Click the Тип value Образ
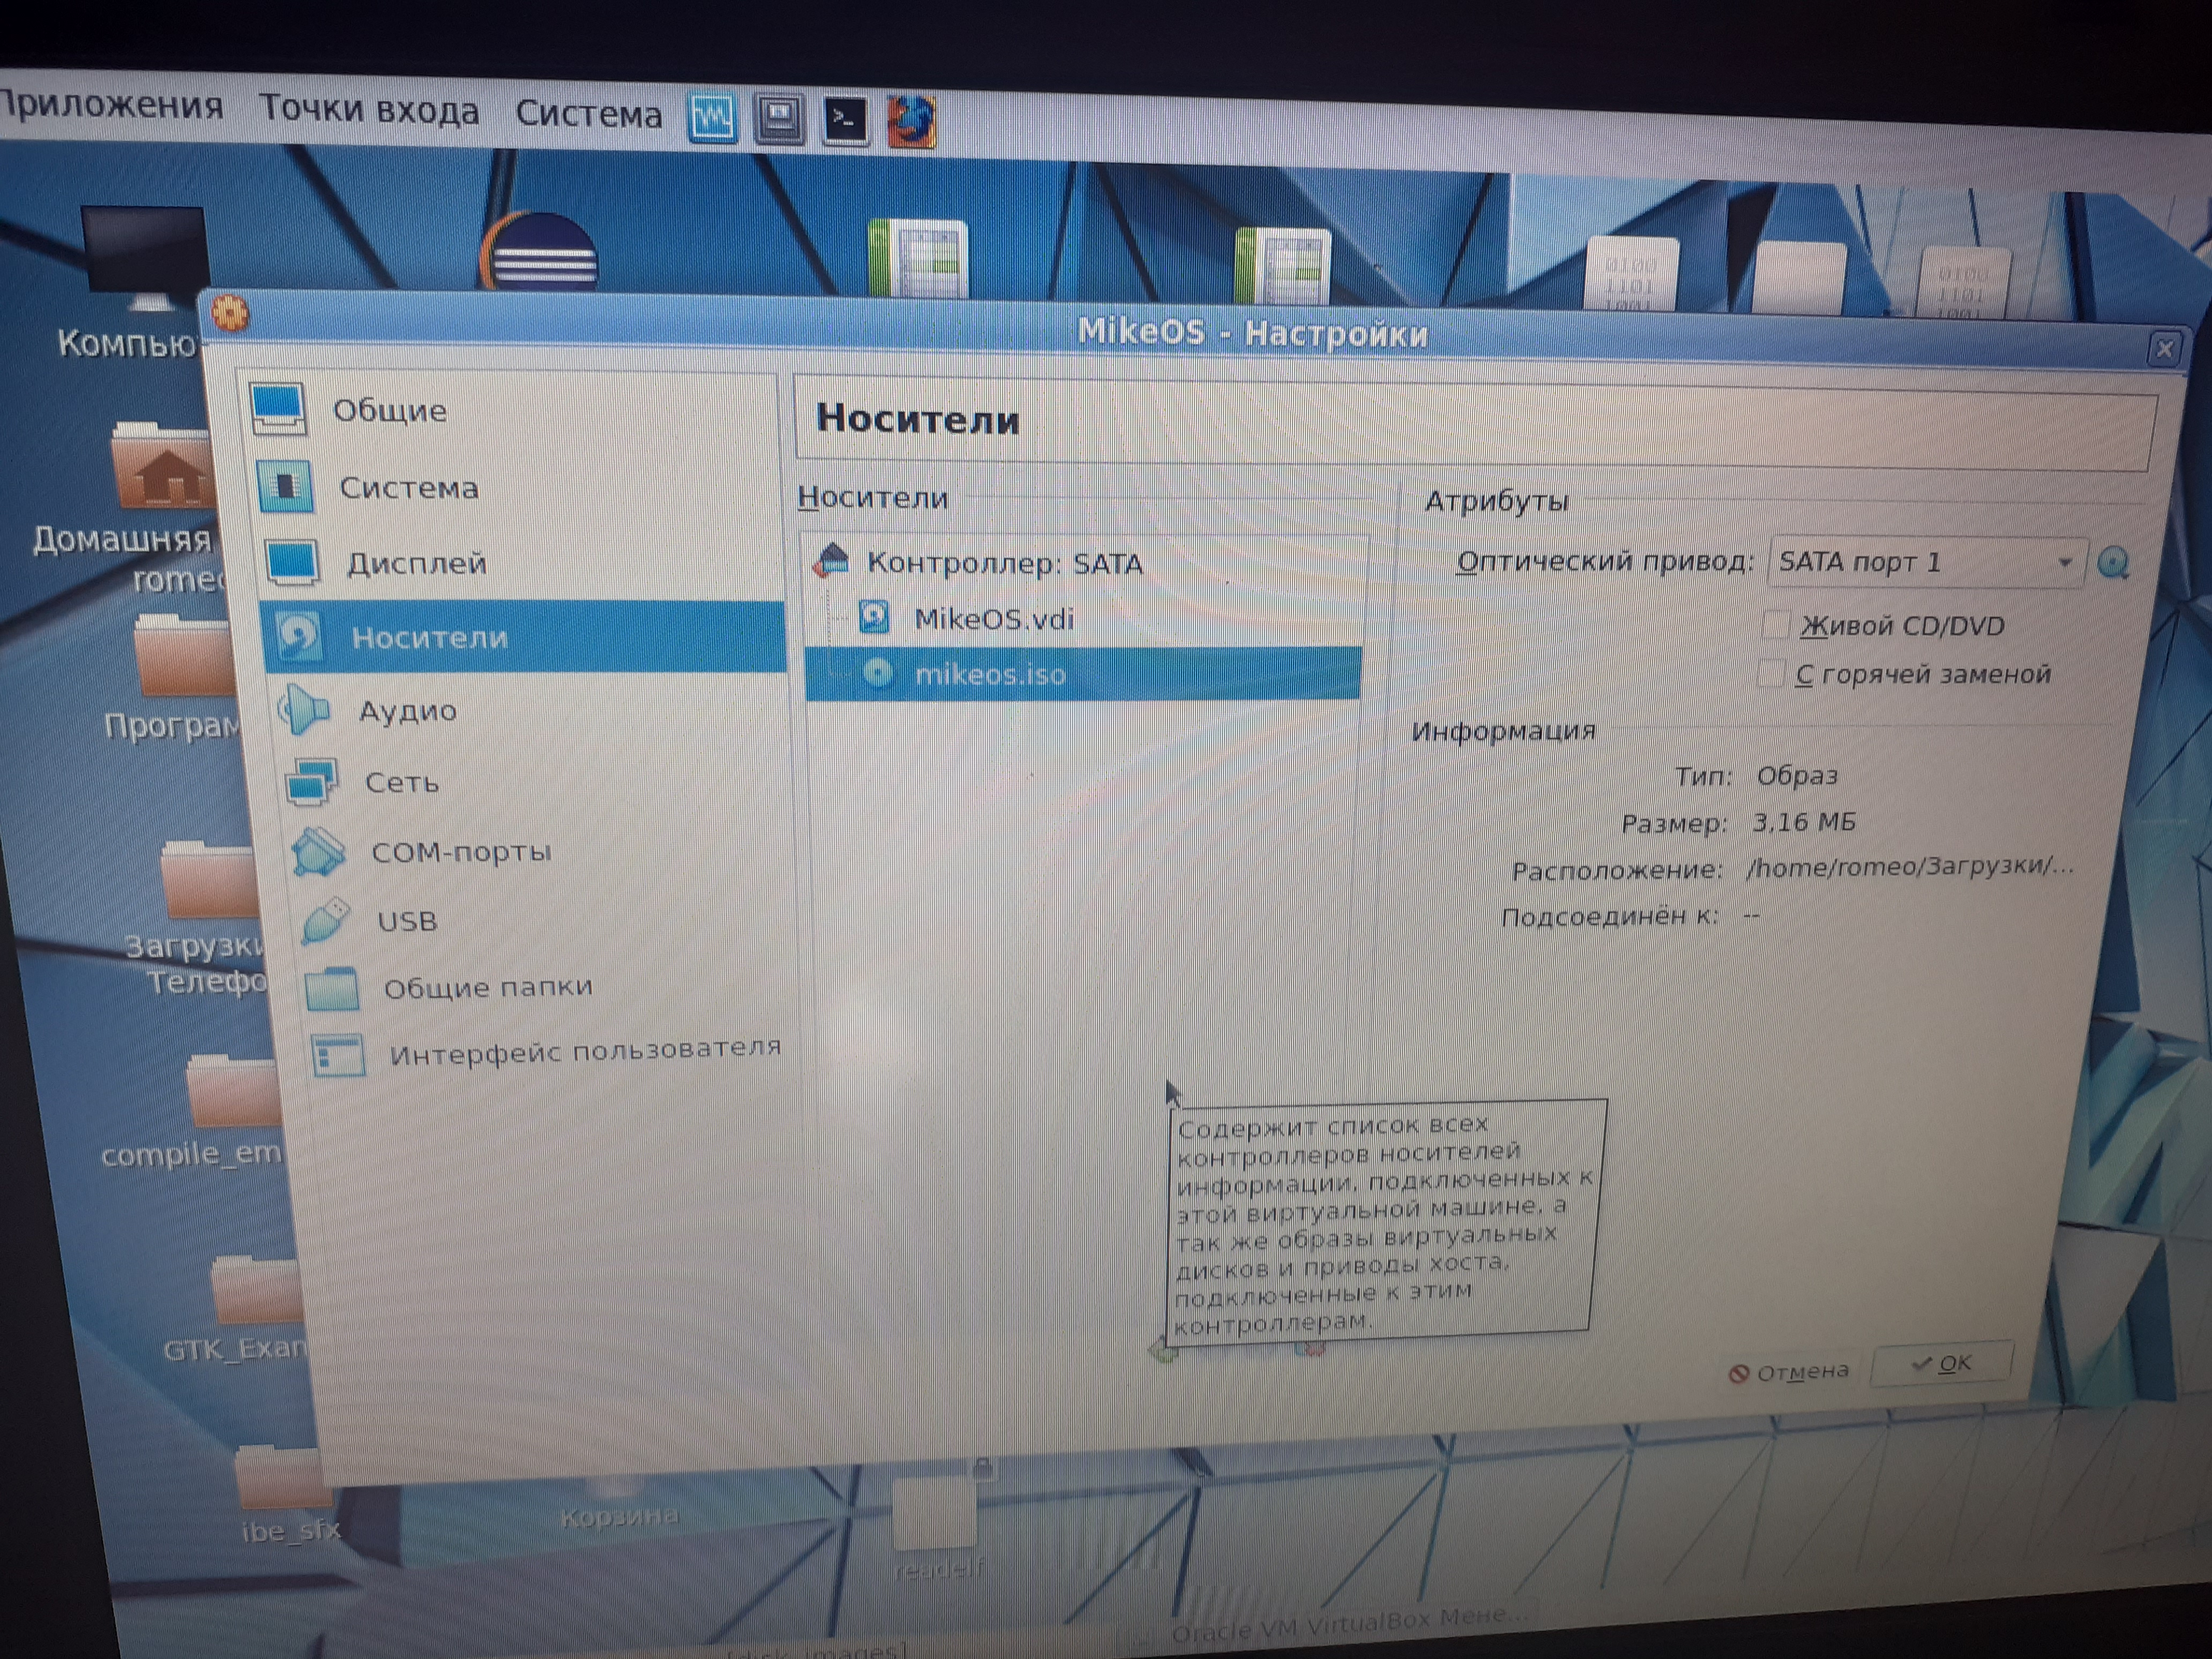The image size is (2212, 1659). 1797,775
